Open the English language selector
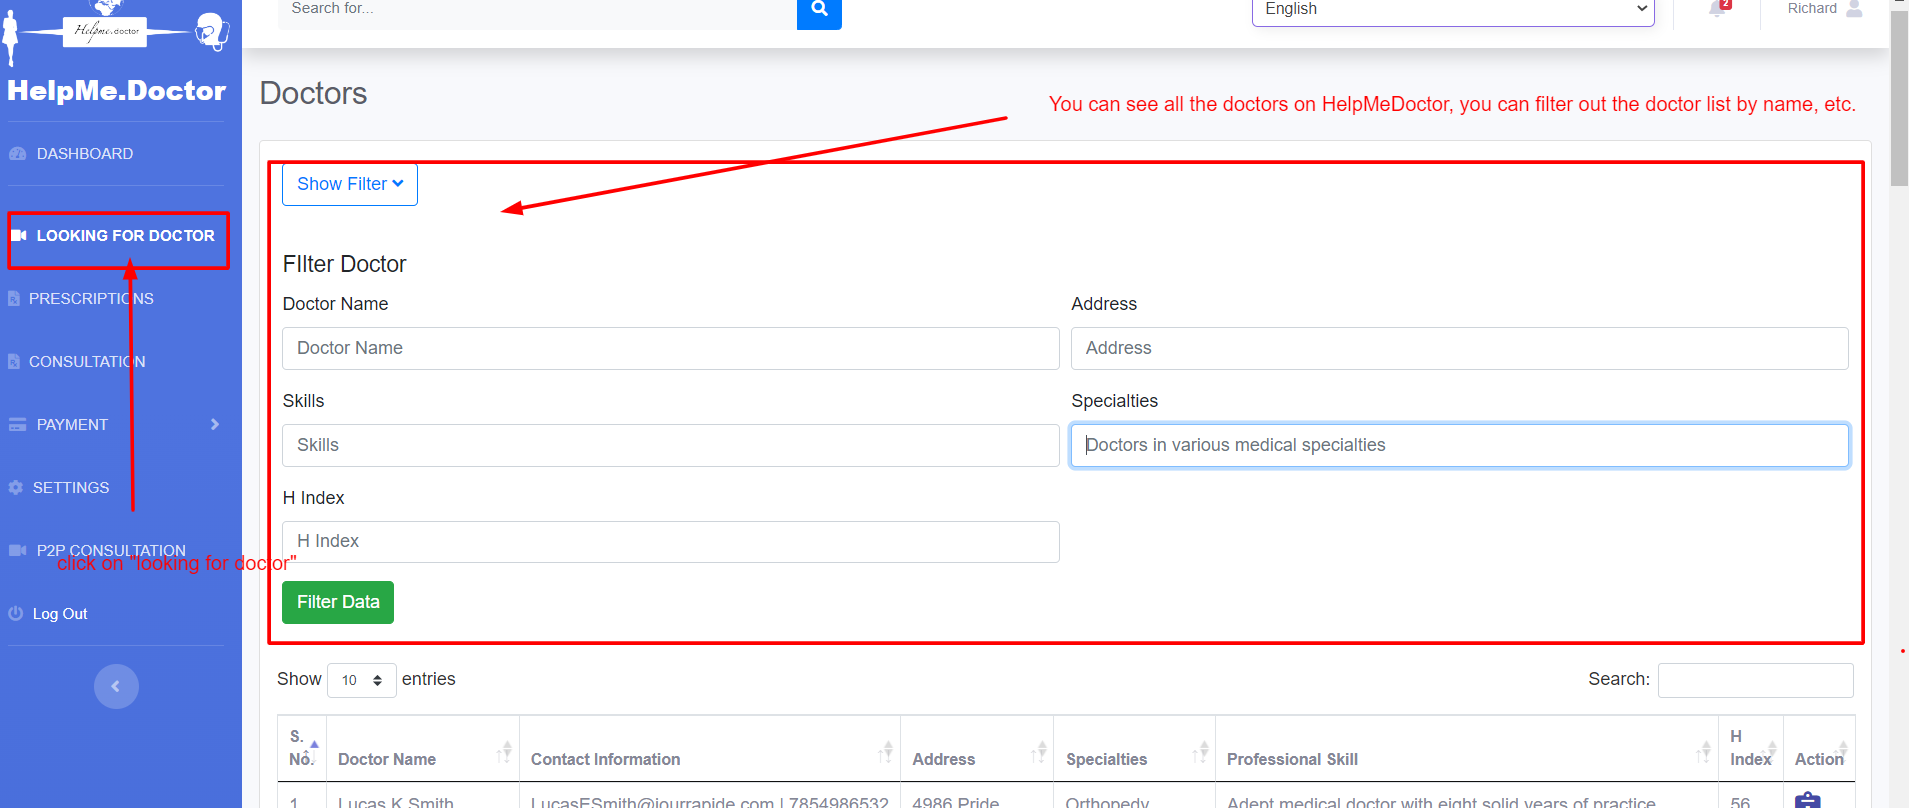Viewport: 1909px width, 808px height. click(1452, 10)
